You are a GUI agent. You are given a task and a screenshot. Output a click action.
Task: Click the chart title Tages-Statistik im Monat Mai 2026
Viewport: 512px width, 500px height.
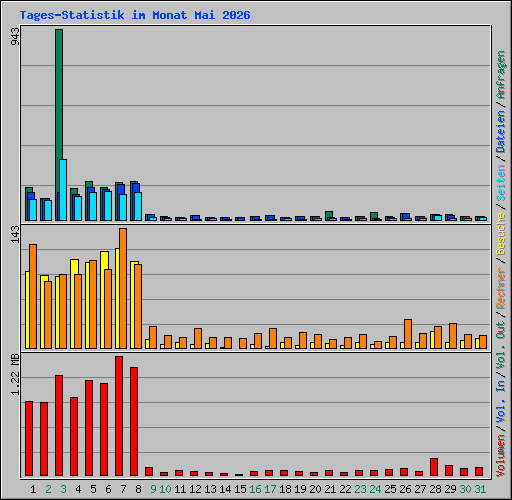click(x=135, y=15)
